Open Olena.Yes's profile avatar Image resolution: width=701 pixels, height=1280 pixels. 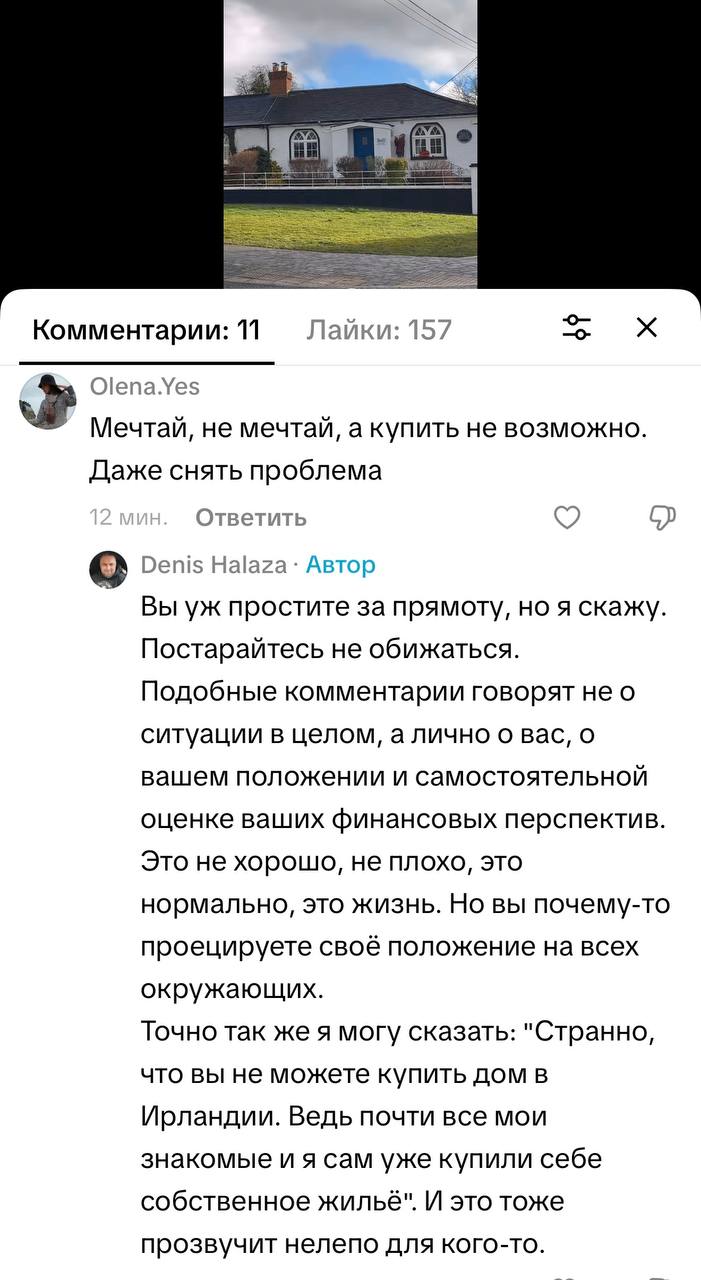tap(48, 401)
